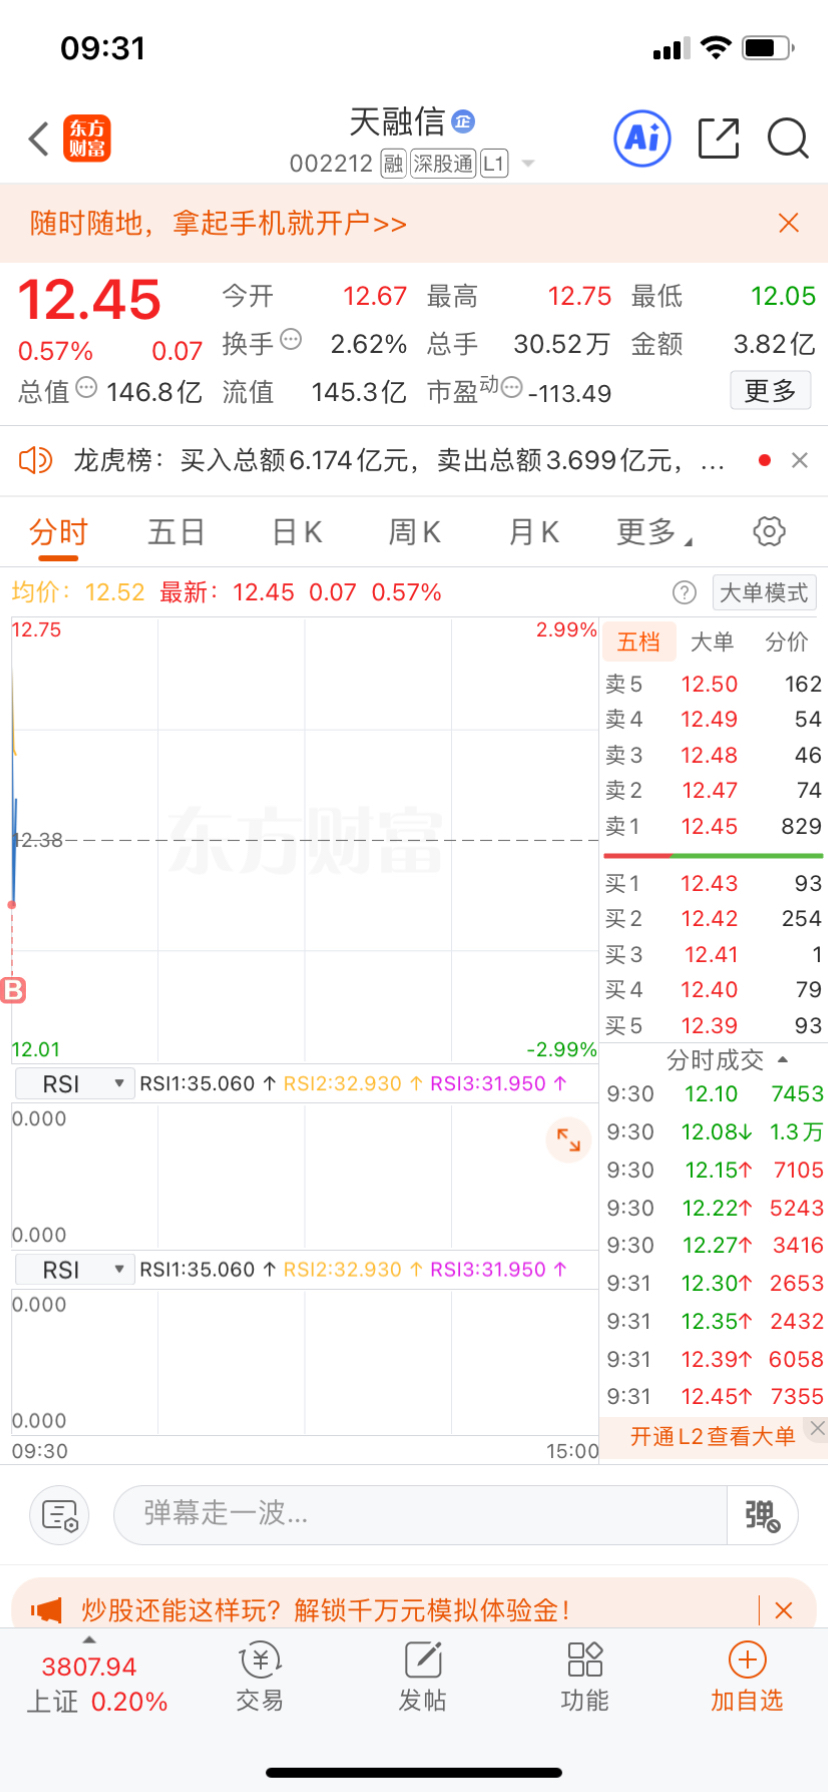This screenshot has height=1792, width=828.
Task: Open the 开通L2查看大单 link
Action: click(x=712, y=1436)
